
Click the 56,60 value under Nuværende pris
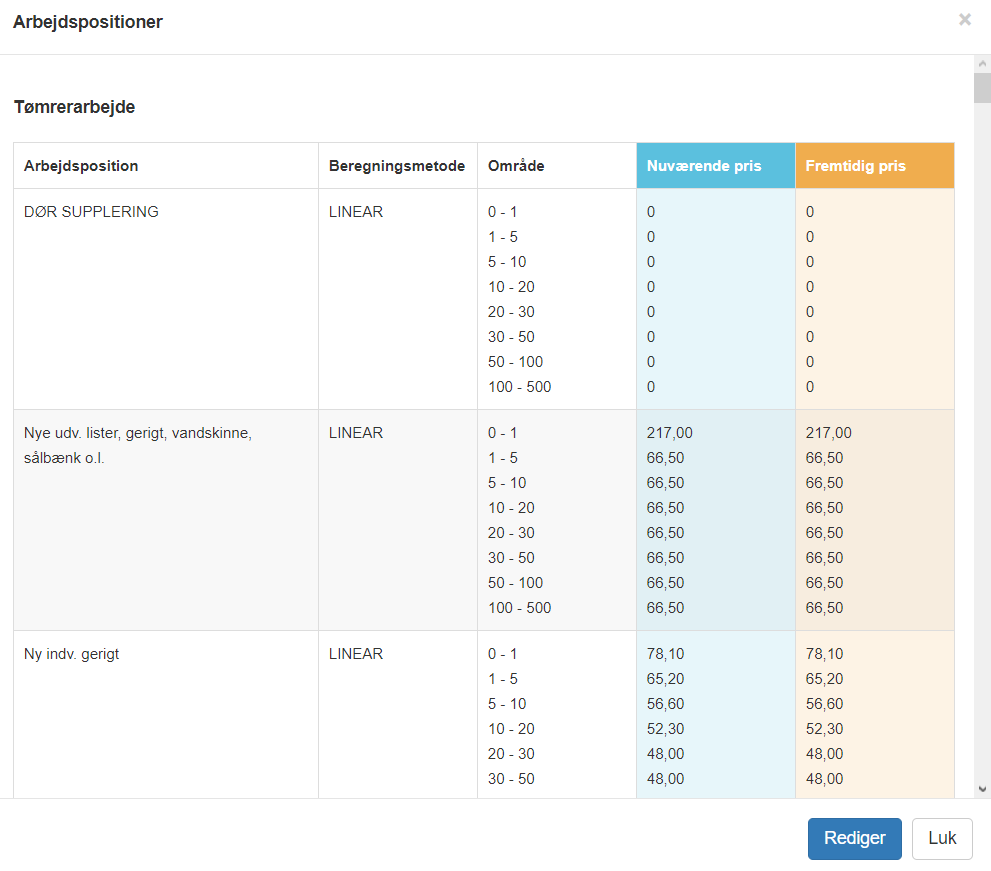pyautogui.click(x=665, y=704)
